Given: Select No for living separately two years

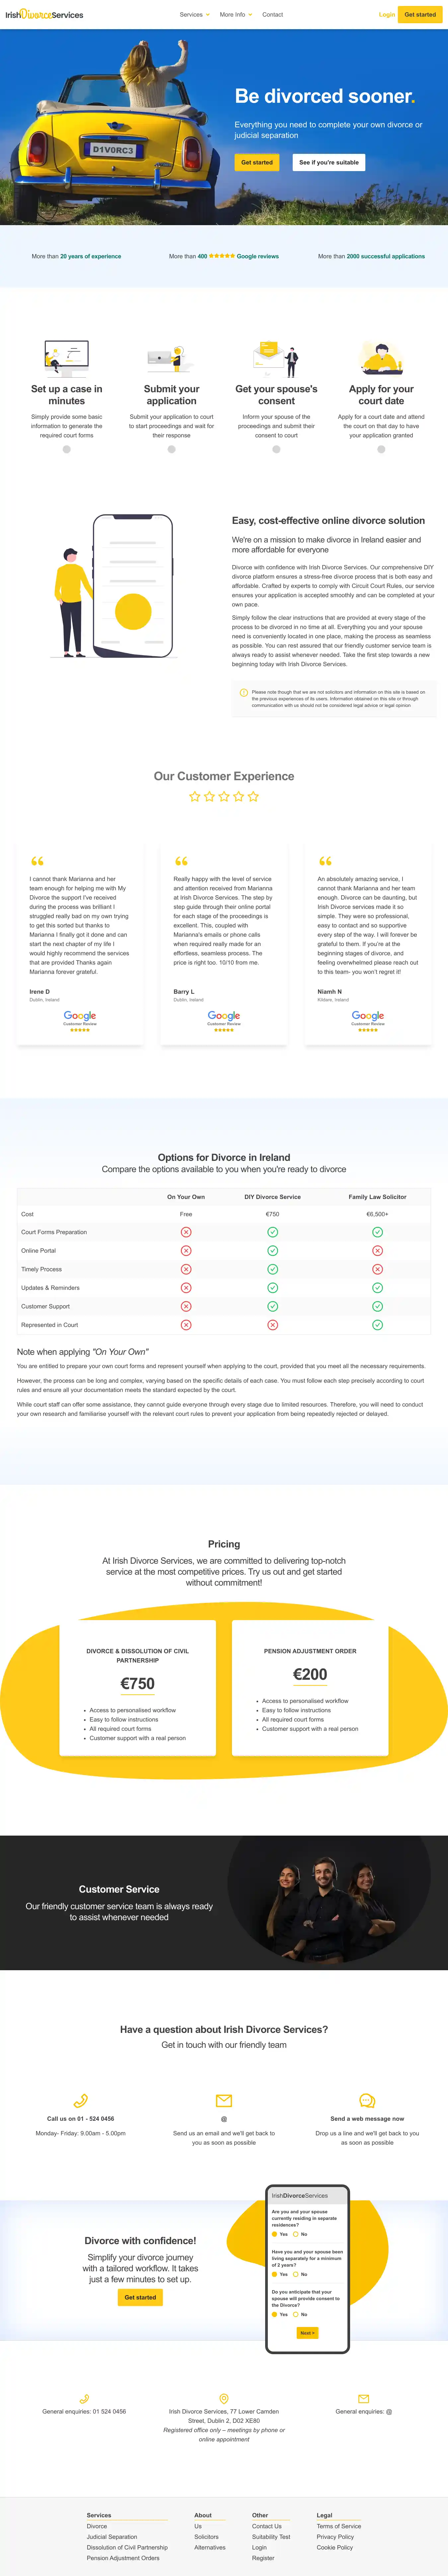Looking at the screenshot, I should coord(296,2274).
